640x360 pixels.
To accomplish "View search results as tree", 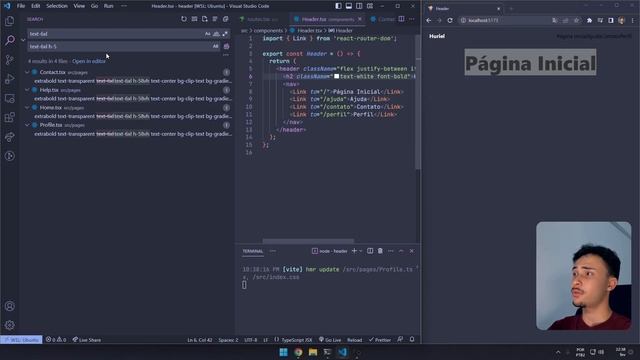I will [215, 19].
